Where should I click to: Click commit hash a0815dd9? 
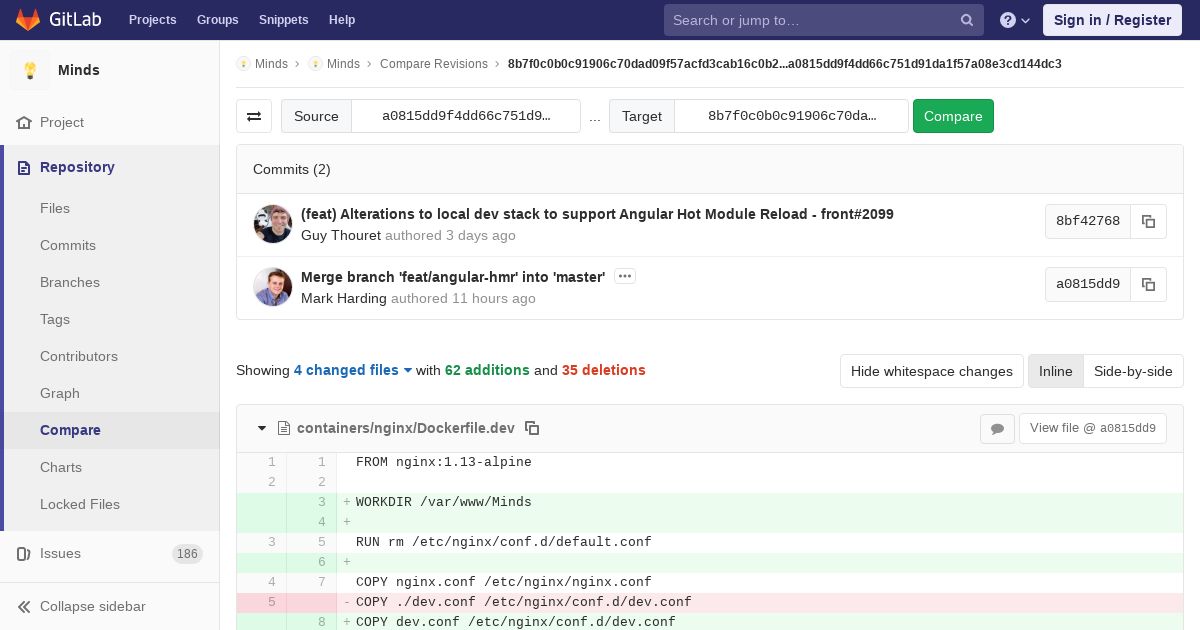click(x=1088, y=285)
